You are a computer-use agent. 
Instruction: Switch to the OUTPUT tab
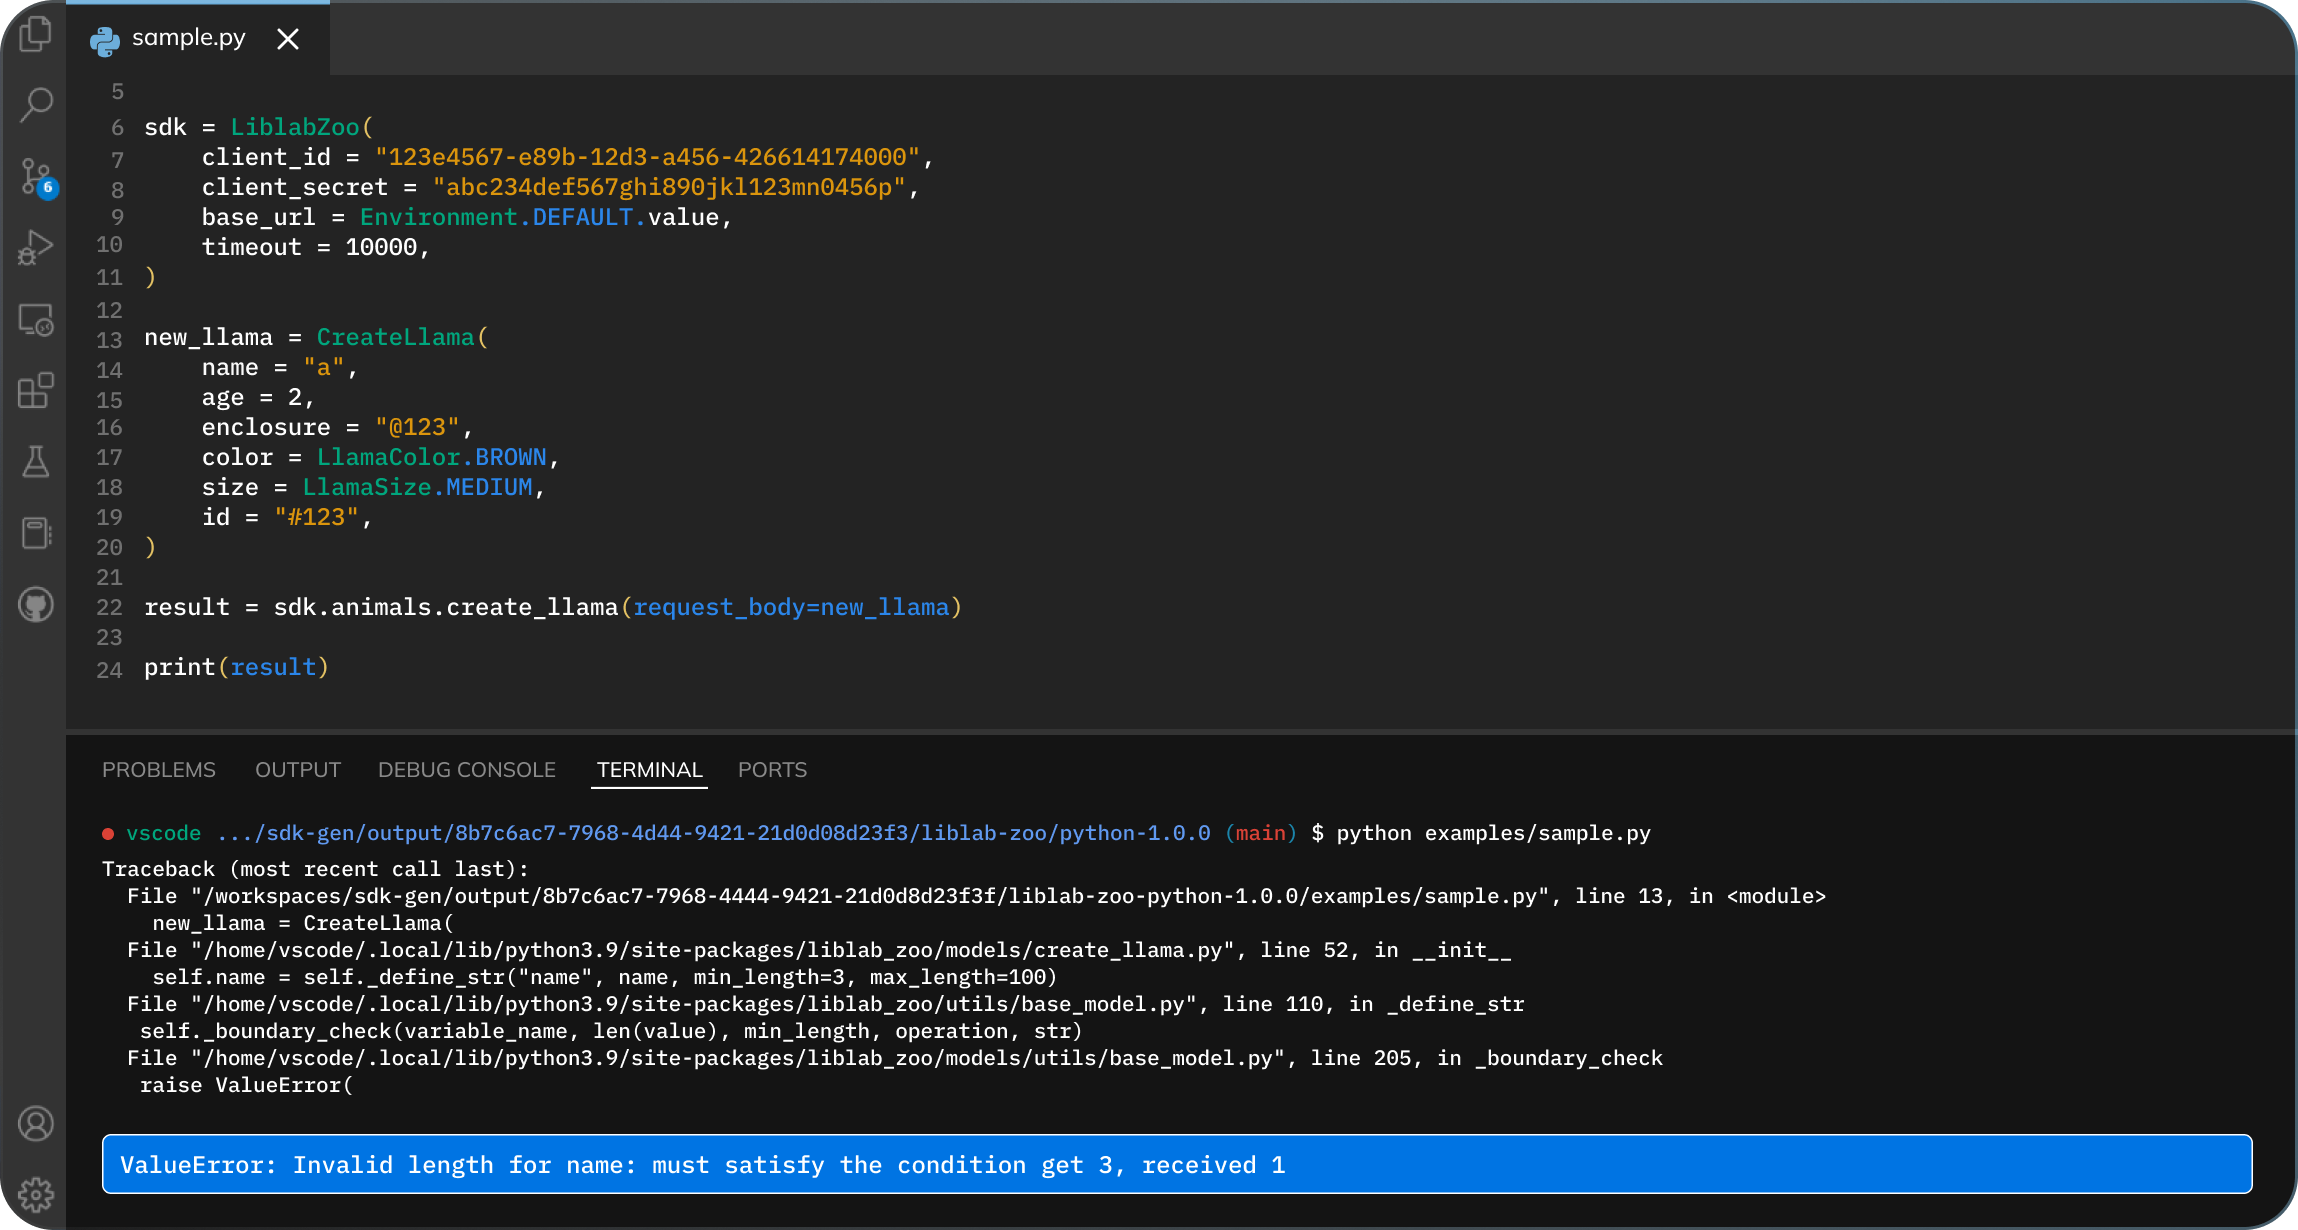click(x=297, y=769)
